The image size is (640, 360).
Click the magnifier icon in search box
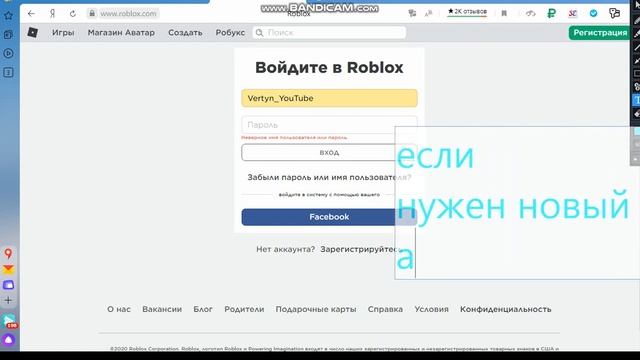pyautogui.click(x=259, y=33)
